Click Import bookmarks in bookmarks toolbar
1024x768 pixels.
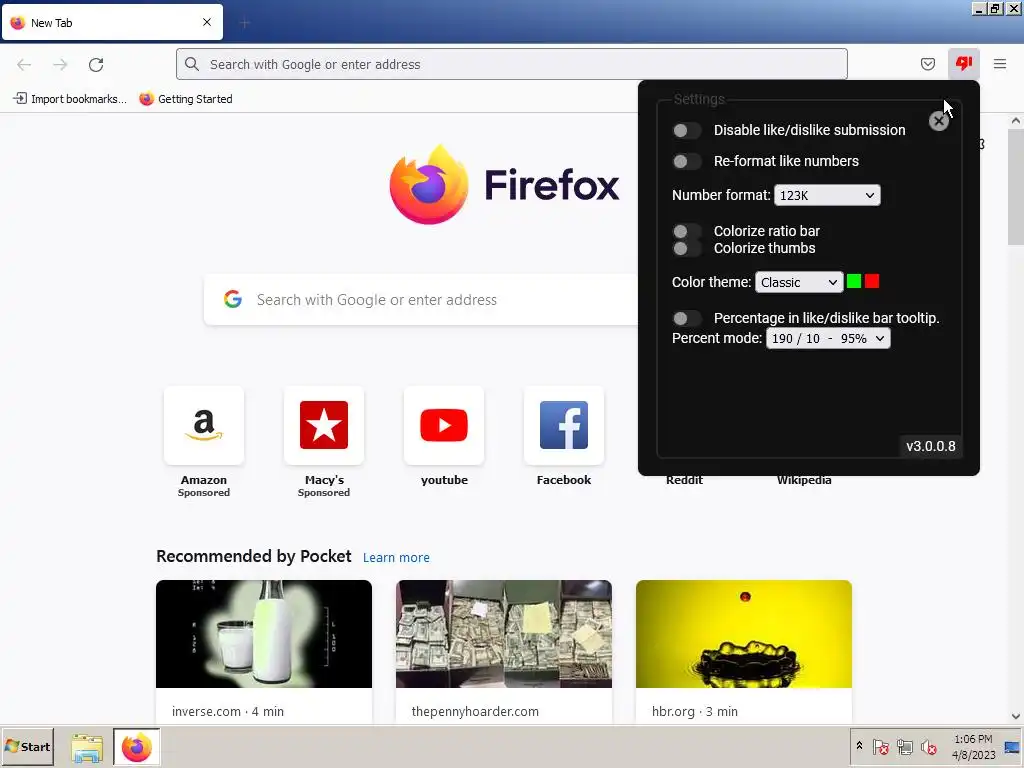[x=70, y=99]
